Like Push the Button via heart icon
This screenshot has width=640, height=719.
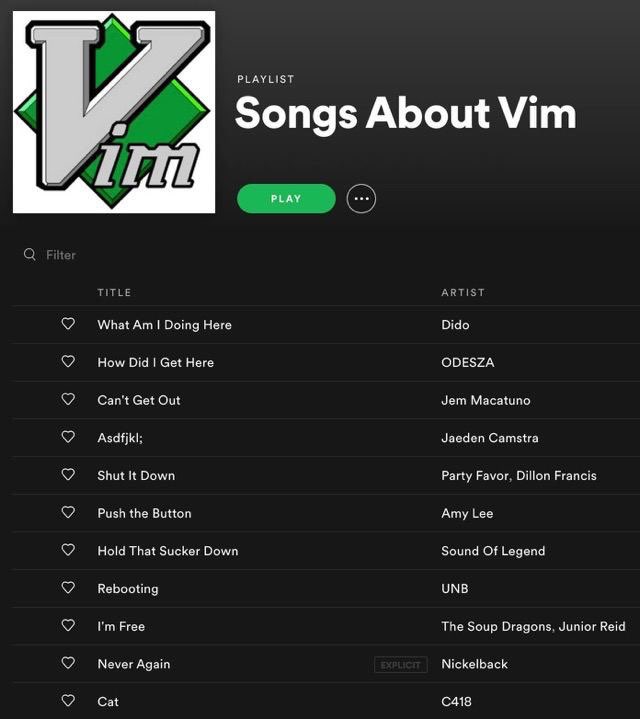68,512
